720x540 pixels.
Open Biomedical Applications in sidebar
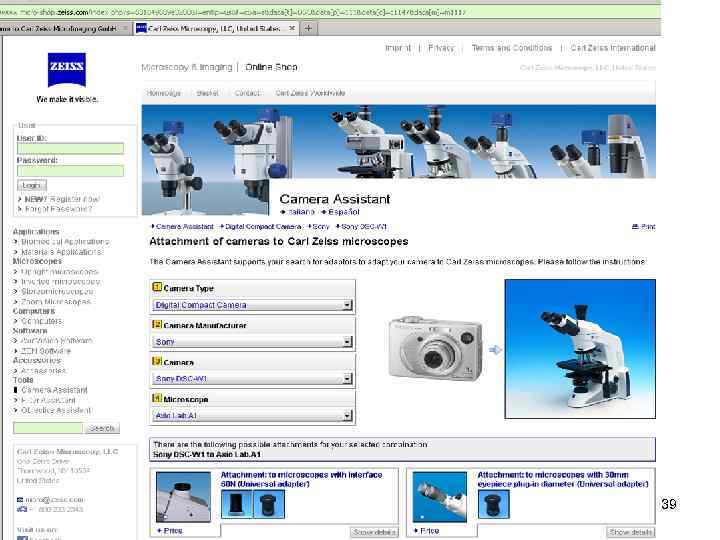(65, 242)
